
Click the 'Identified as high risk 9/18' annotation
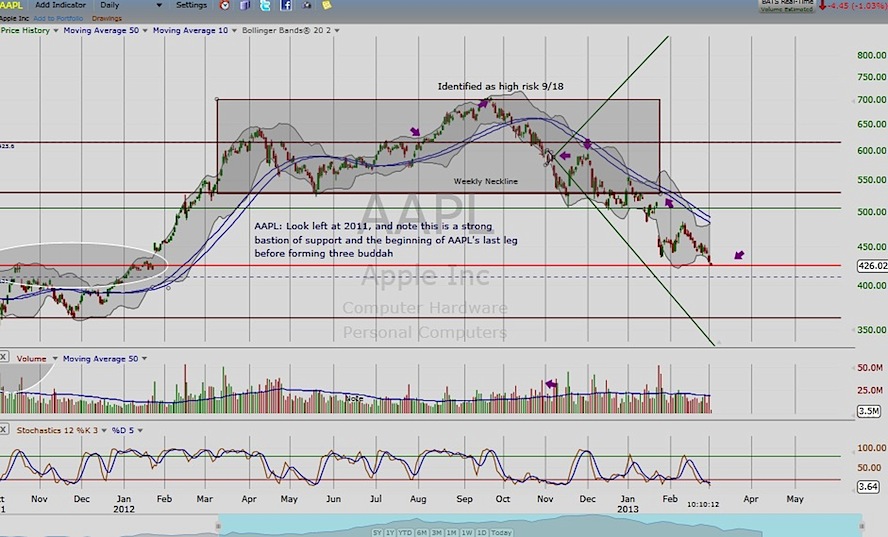[x=500, y=87]
